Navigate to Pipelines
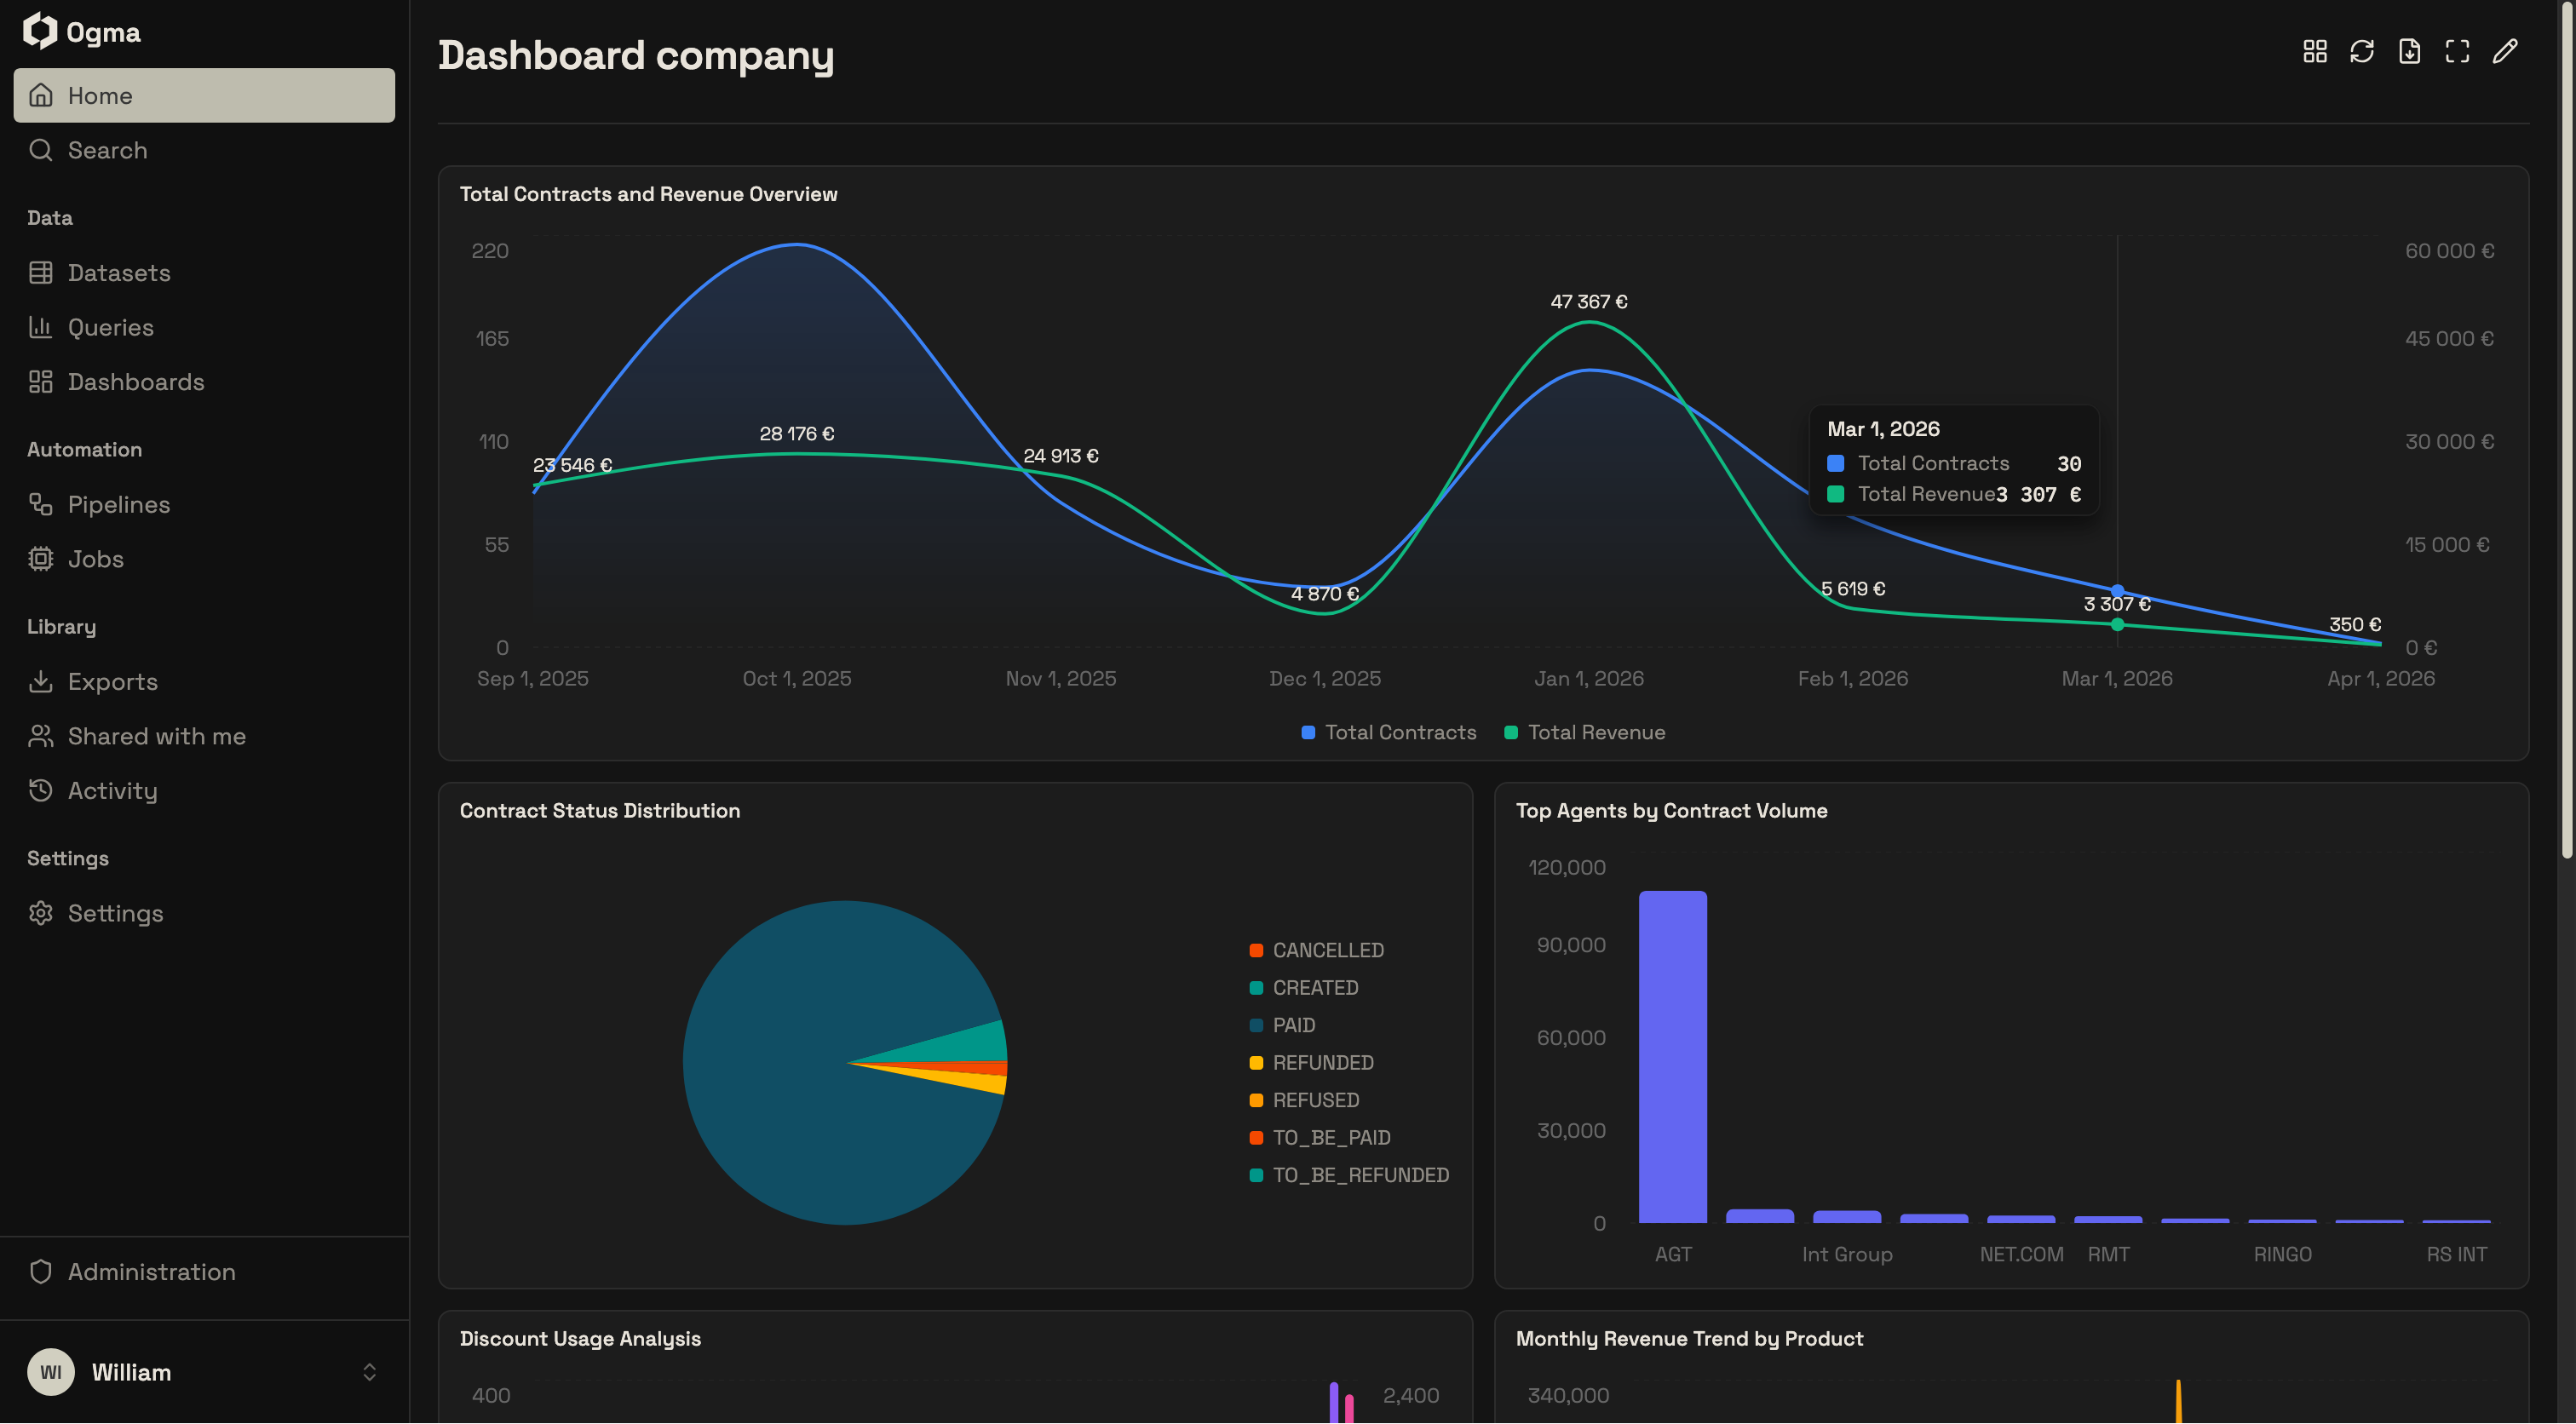 (204, 504)
